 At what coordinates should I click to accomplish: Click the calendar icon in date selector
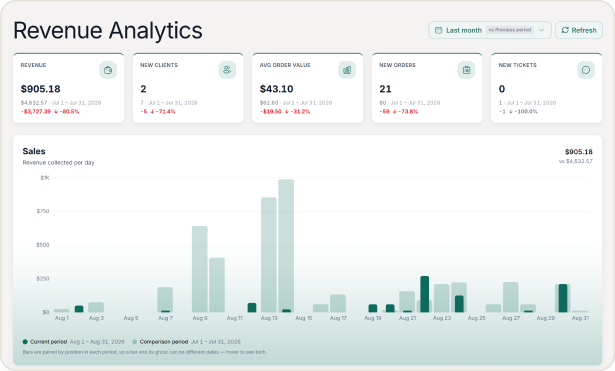point(439,30)
